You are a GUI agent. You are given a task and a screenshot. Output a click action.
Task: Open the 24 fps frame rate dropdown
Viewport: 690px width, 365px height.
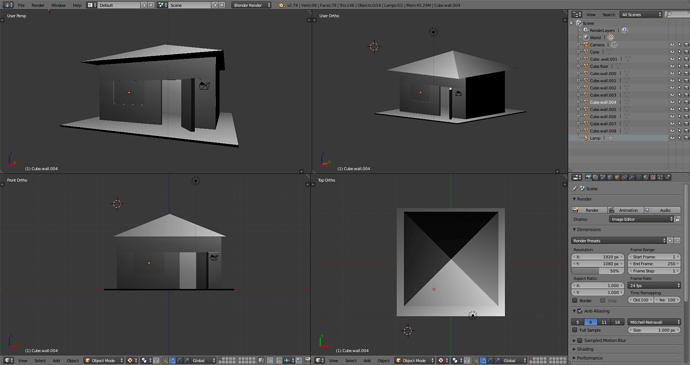point(654,285)
